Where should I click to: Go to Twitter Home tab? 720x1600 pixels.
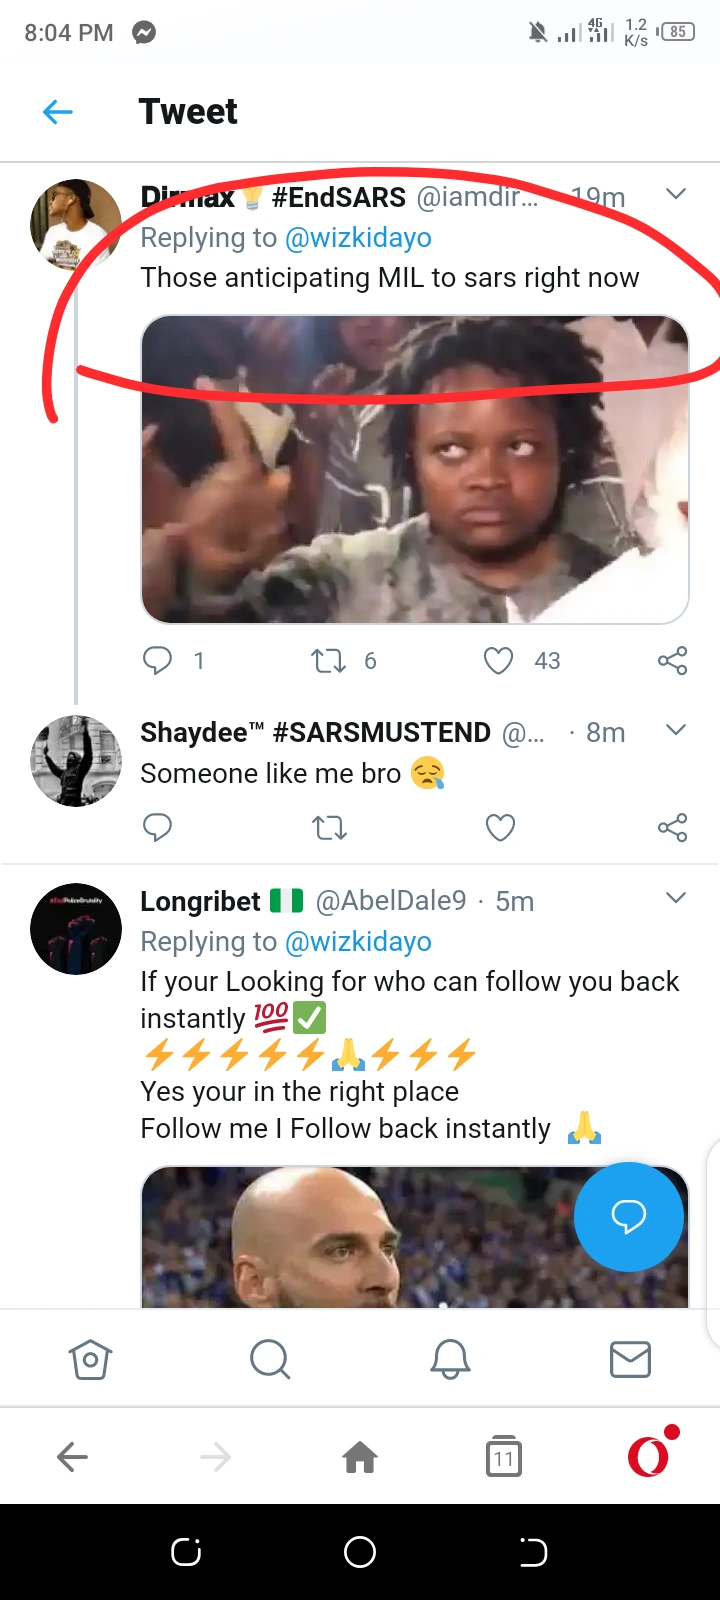[90, 1359]
